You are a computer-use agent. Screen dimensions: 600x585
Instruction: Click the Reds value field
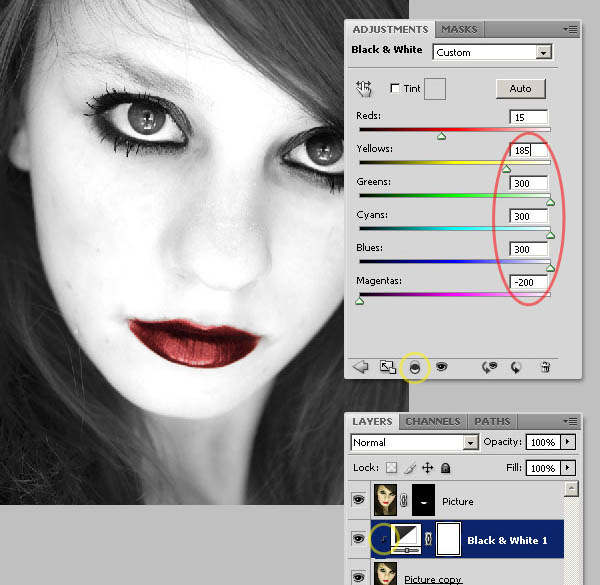pos(529,117)
